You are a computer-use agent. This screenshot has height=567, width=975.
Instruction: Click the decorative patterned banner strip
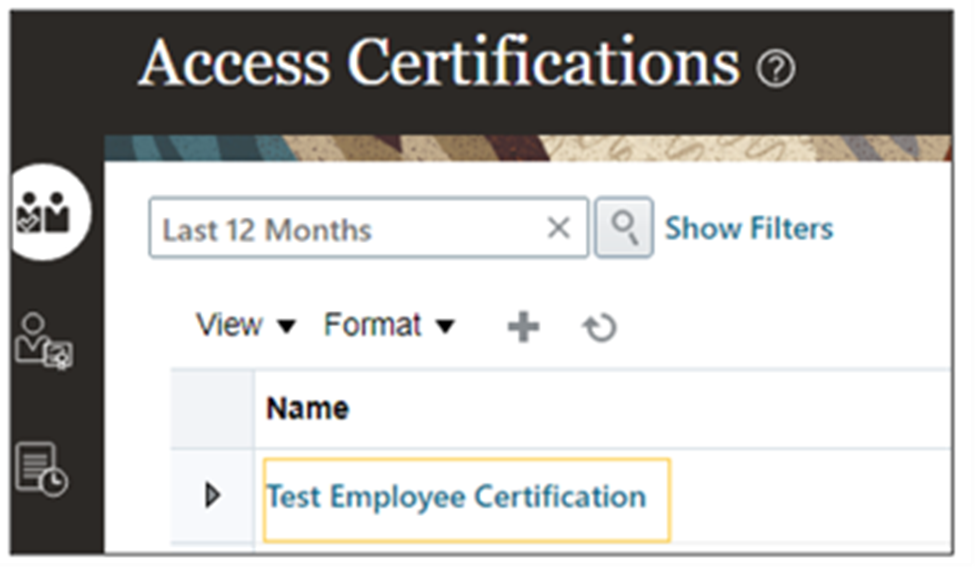(x=528, y=148)
